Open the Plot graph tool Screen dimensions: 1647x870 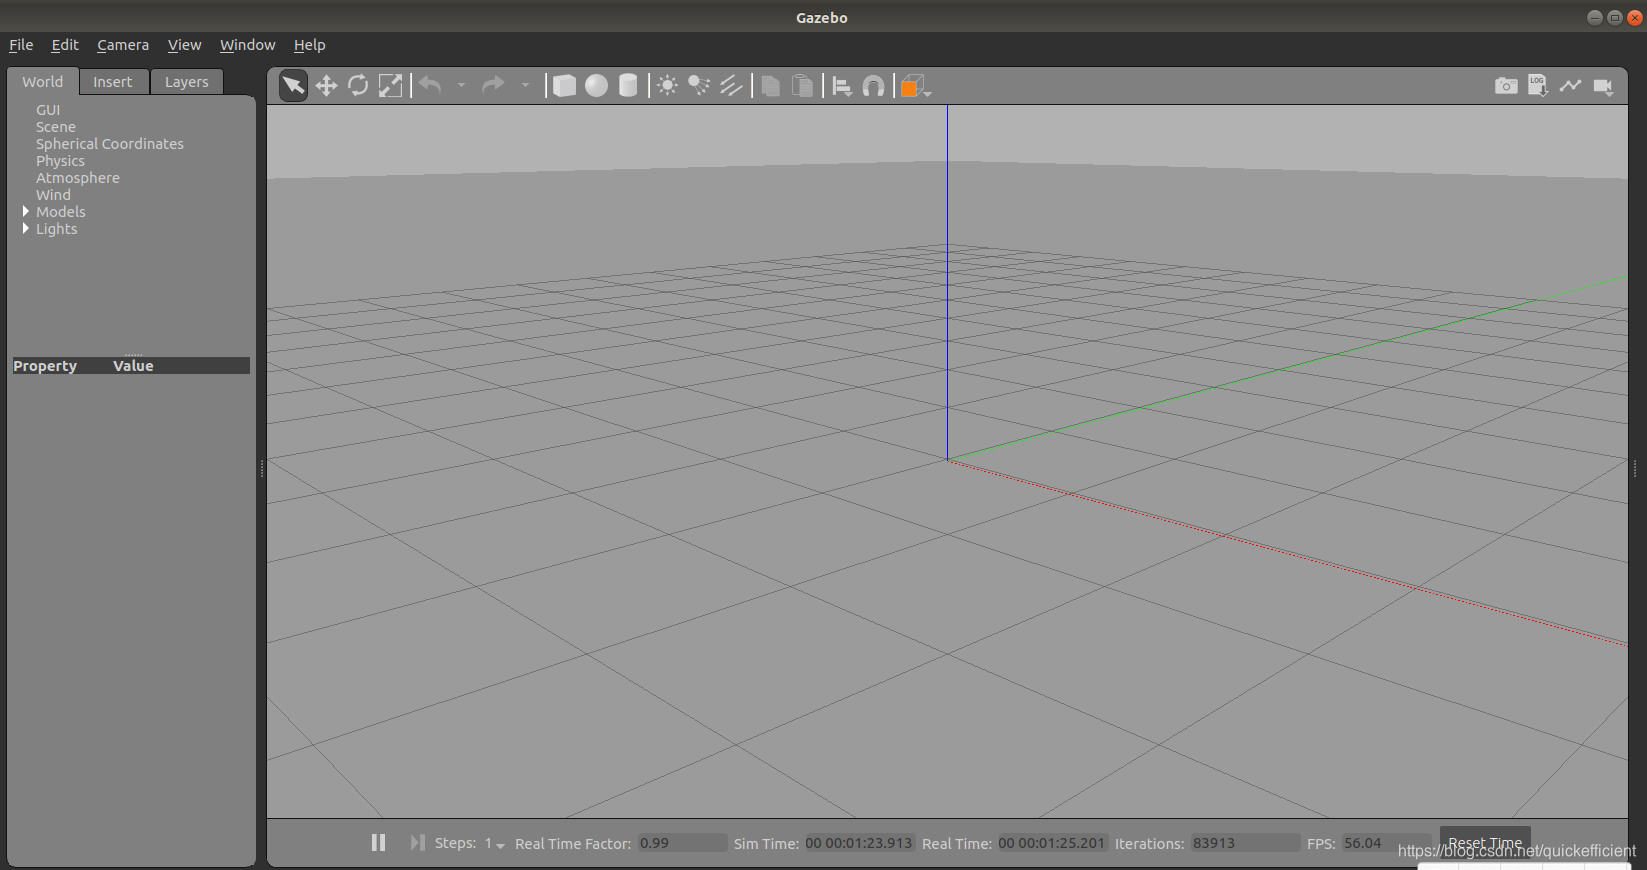1570,86
